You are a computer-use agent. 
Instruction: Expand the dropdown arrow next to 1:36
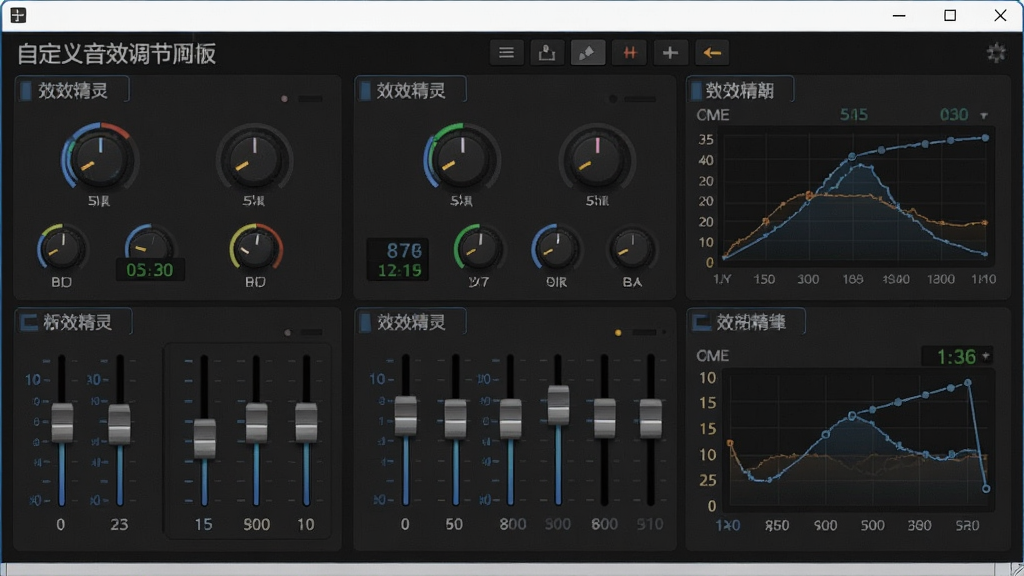986,356
